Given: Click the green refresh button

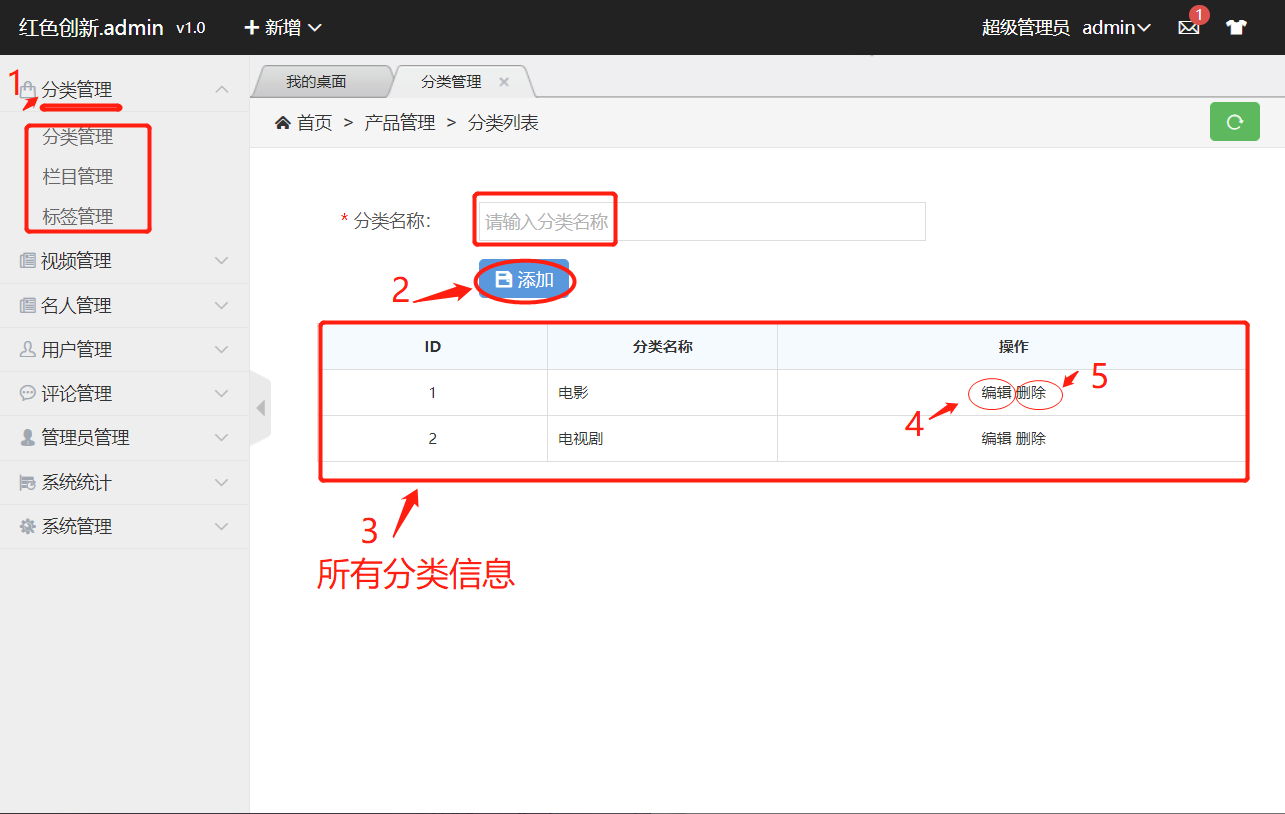Looking at the screenshot, I should click(1235, 122).
